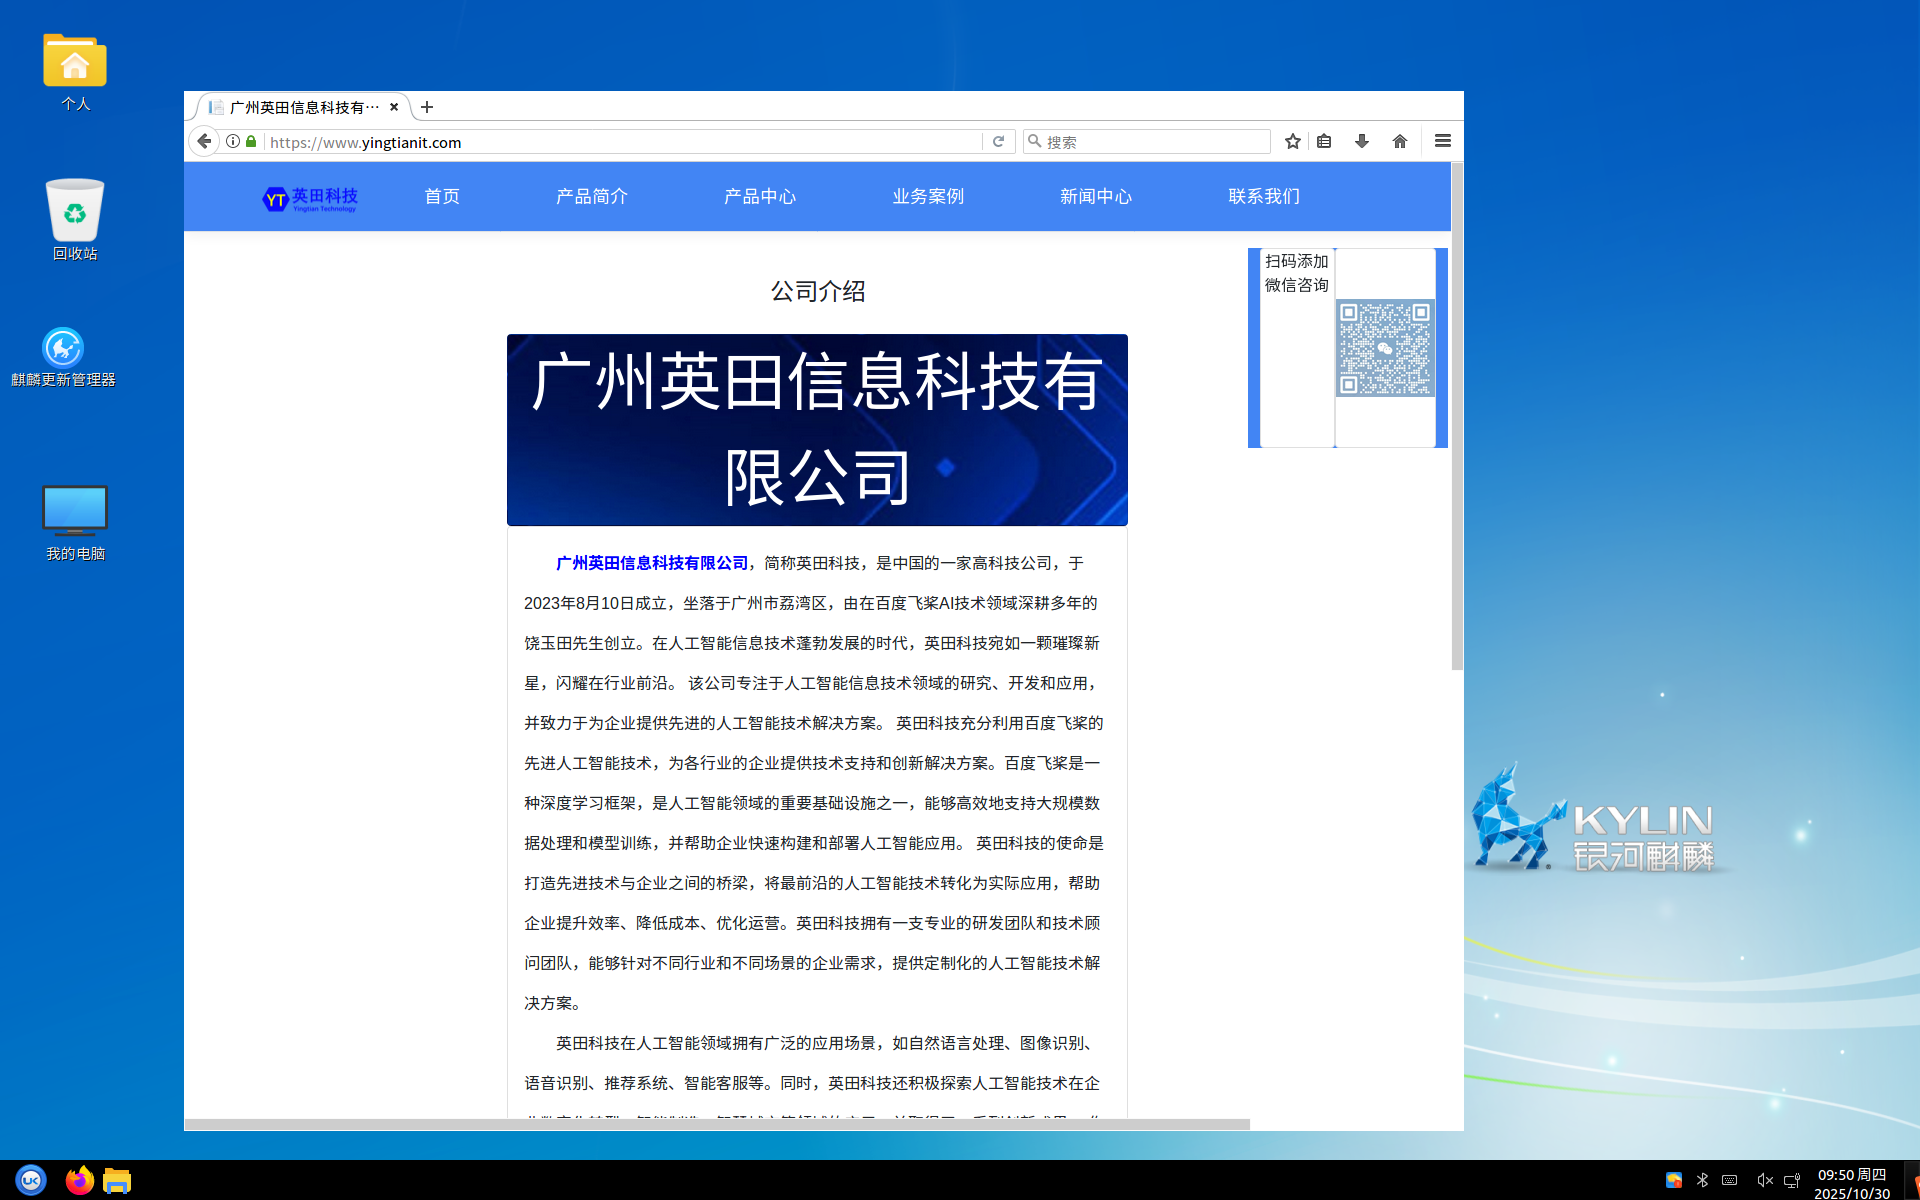
Task: Launch Firefox from the taskbar
Action: 79,1180
